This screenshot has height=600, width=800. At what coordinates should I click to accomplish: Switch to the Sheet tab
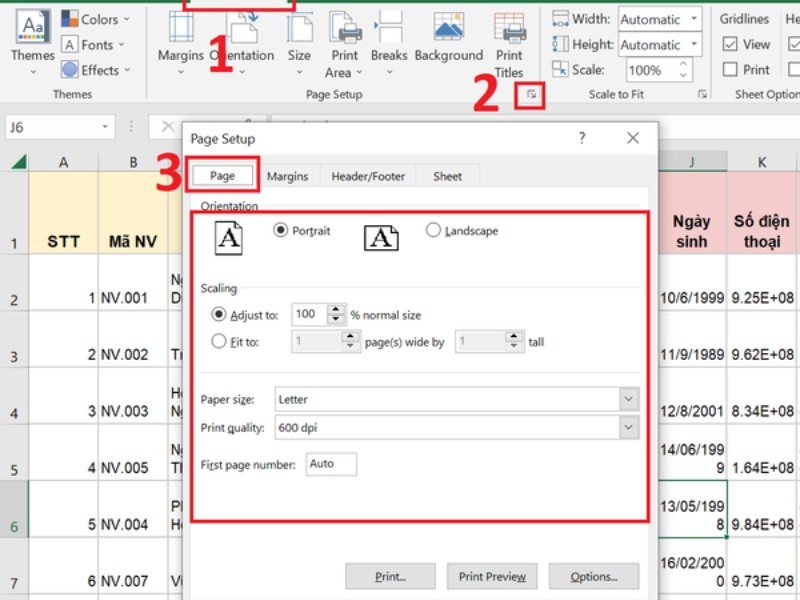click(x=447, y=176)
